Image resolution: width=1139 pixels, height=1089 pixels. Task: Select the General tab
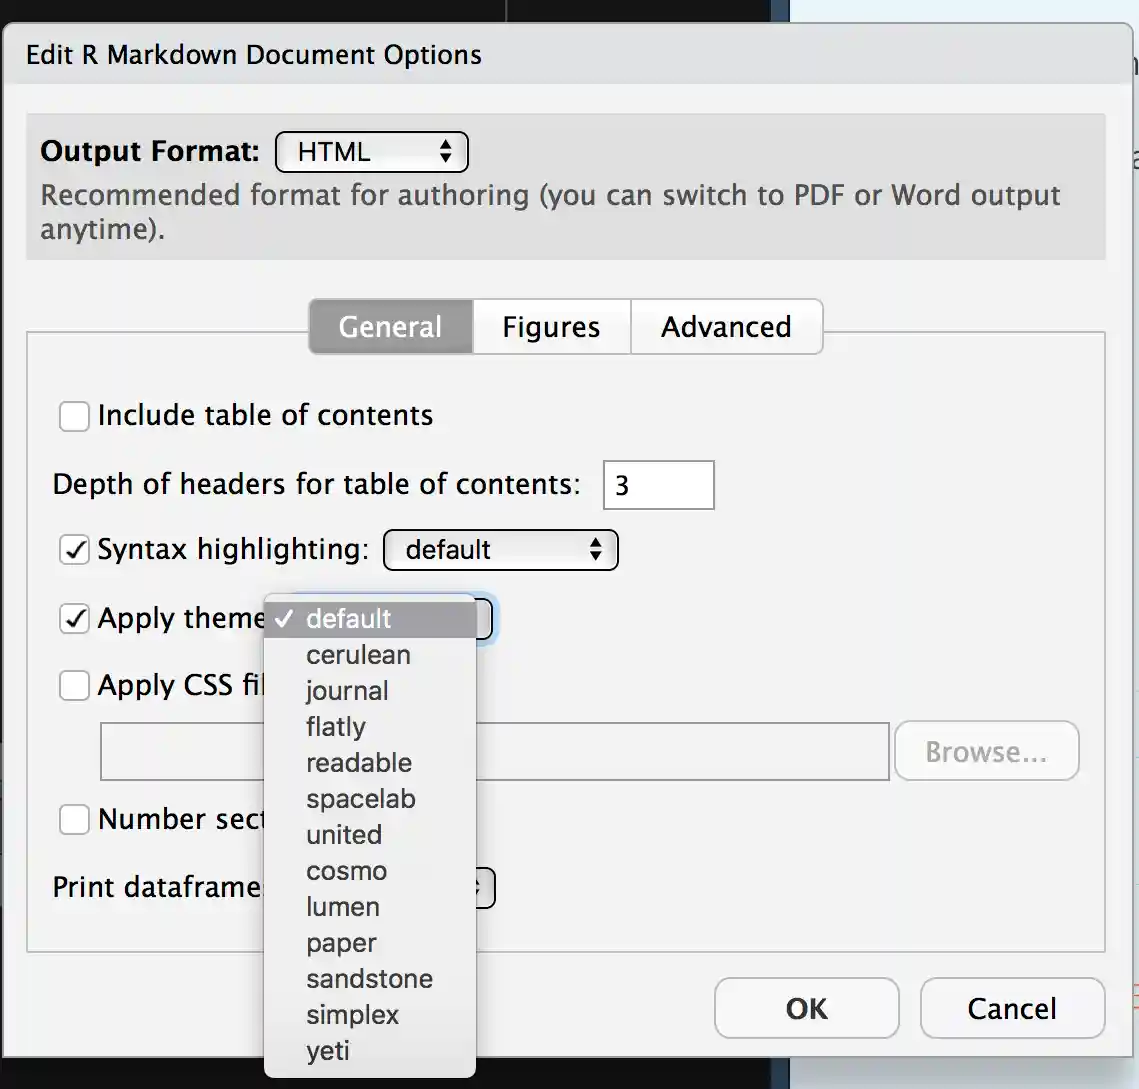tap(390, 327)
